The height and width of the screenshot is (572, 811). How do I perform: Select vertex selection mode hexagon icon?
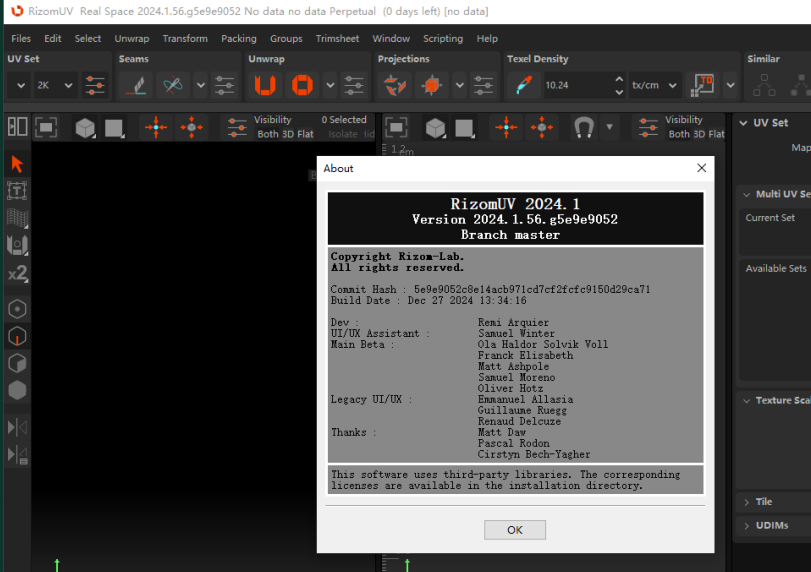[x=17, y=309]
